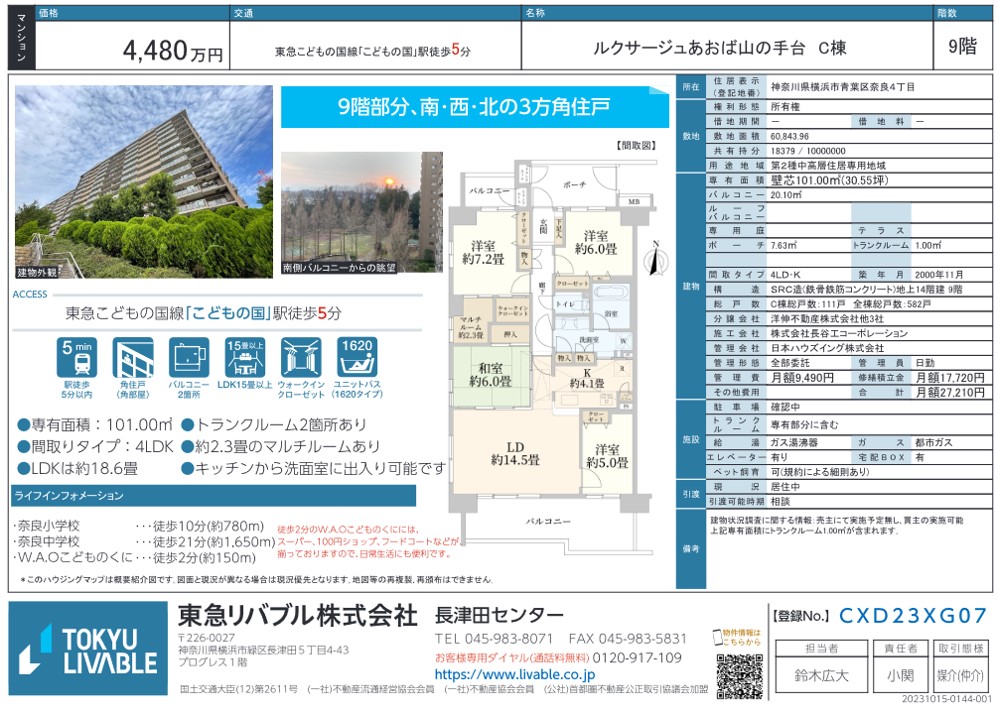Click the TEL 045-983-8071 number
This screenshot has width=998, height=712.
pos(495,638)
